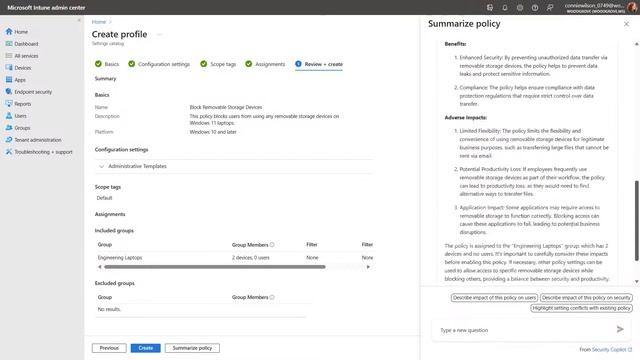
Task: Click the left arrow of groups table scrollbar
Action: pyautogui.click(x=100, y=267)
